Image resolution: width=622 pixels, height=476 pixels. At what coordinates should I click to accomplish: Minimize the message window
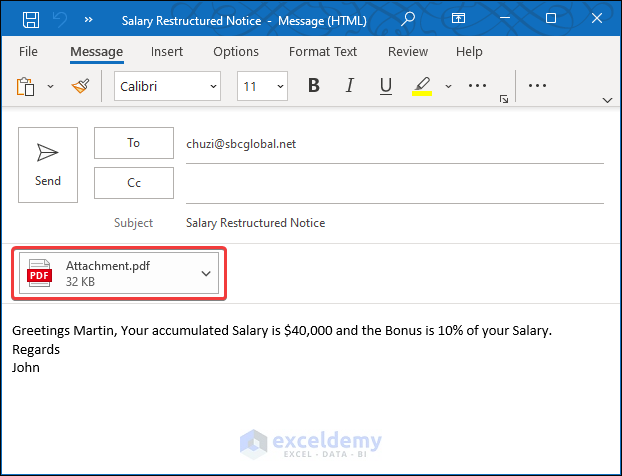(505, 18)
